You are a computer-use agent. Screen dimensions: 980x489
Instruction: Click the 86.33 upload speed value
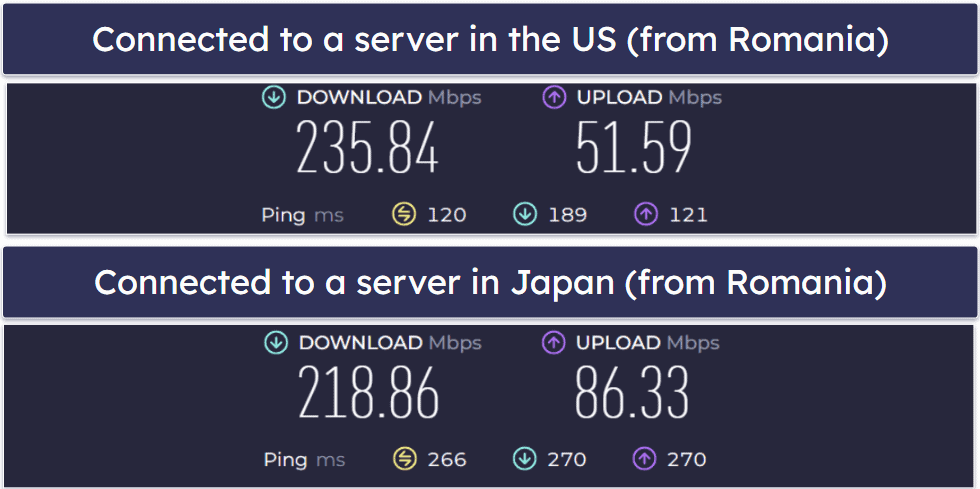pyautogui.click(x=632, y=393)
